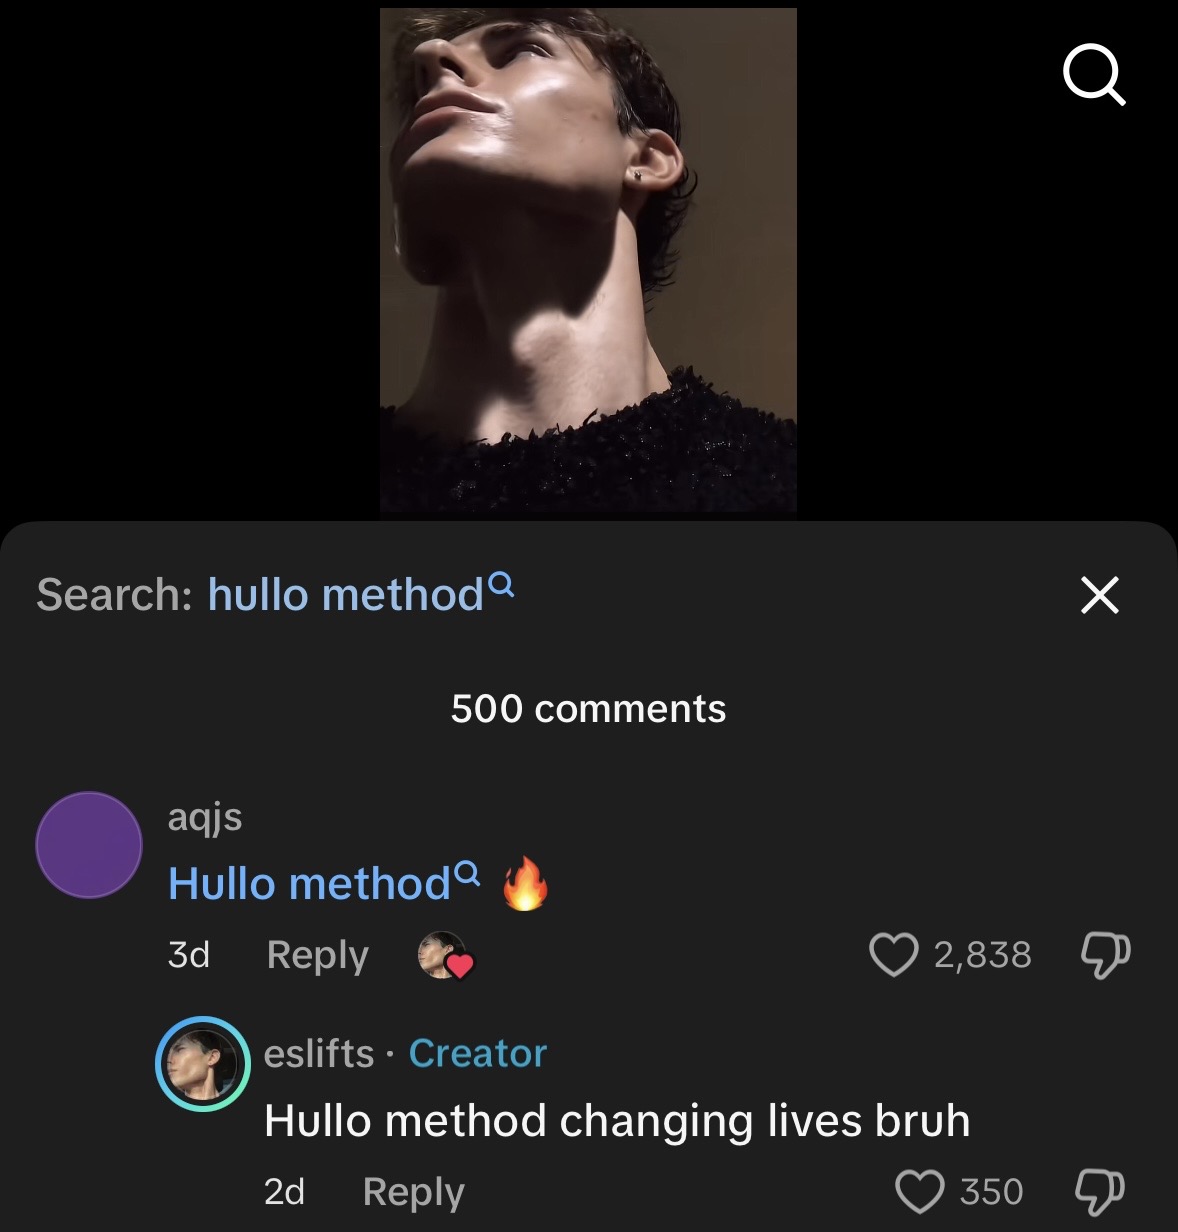Tap the video preview thumbnail

click(x=588, y=260)
